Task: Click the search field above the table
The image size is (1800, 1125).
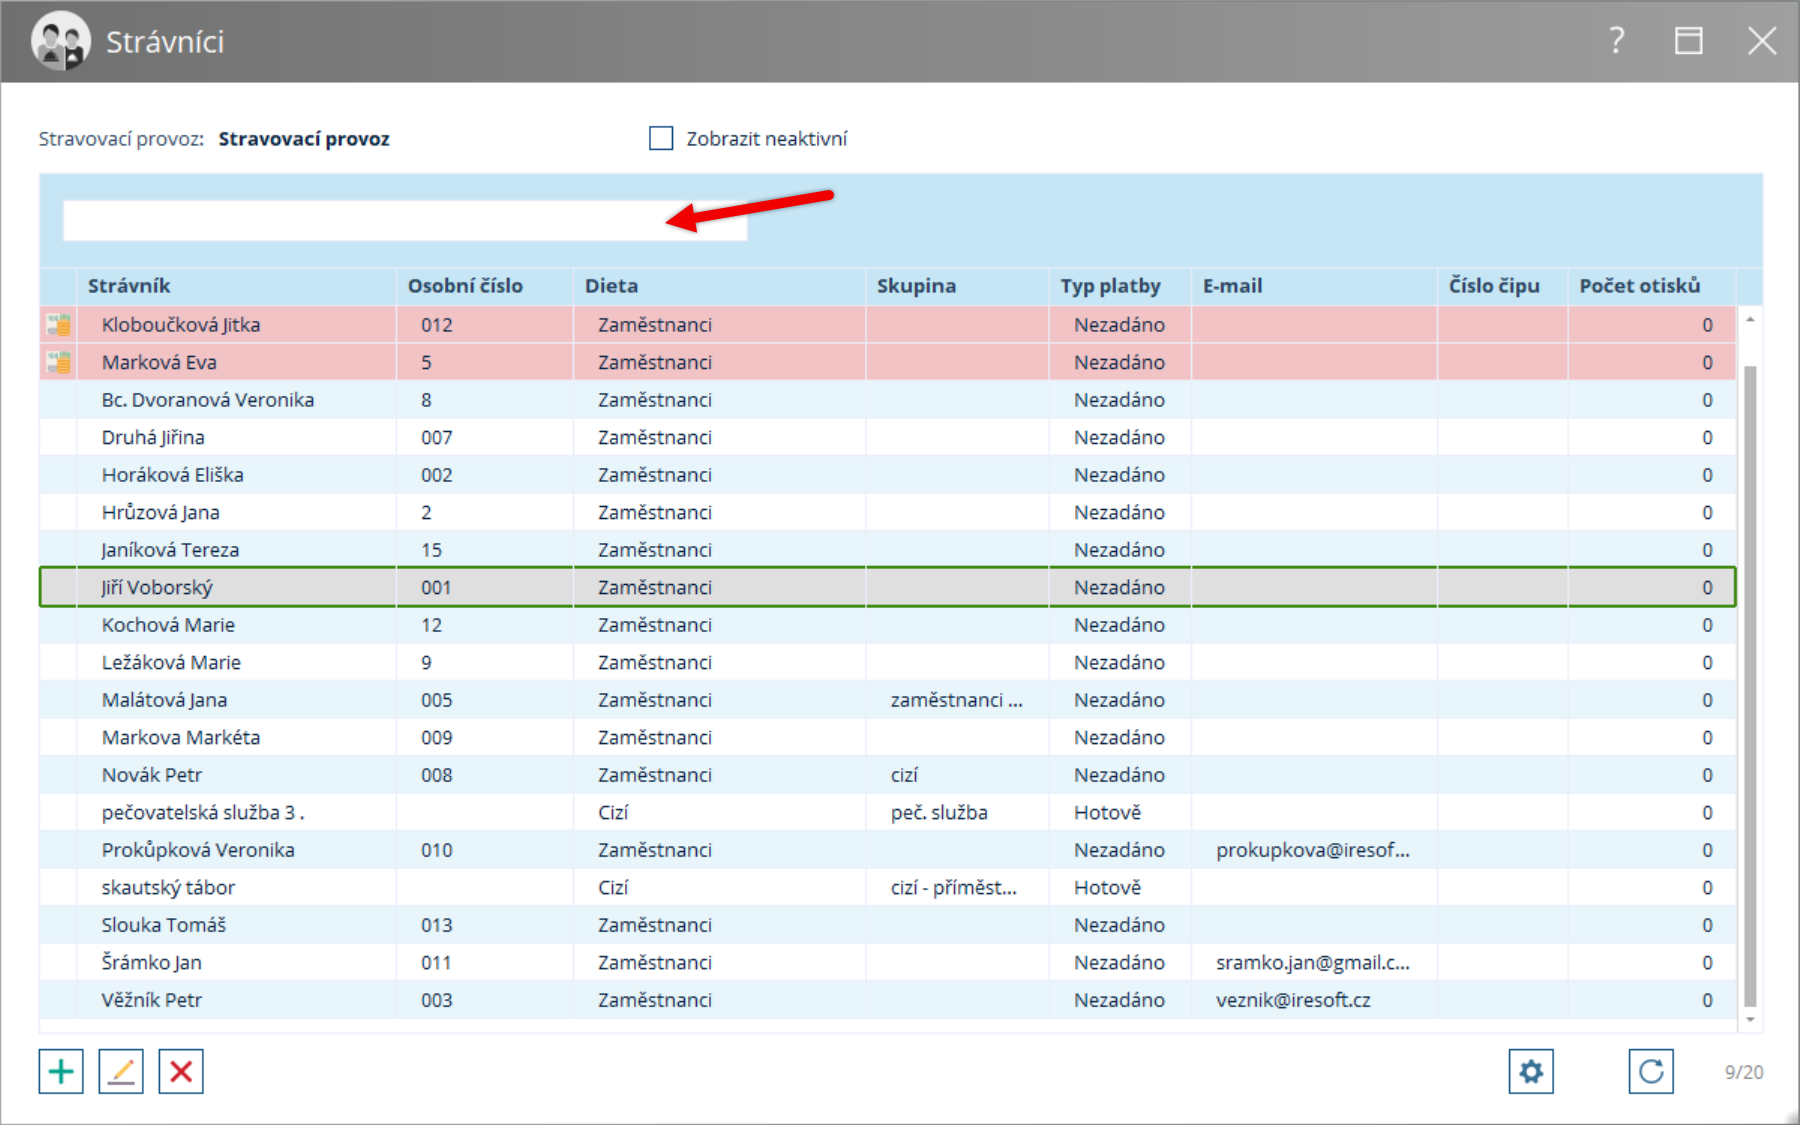Action: tap(405, 220)
